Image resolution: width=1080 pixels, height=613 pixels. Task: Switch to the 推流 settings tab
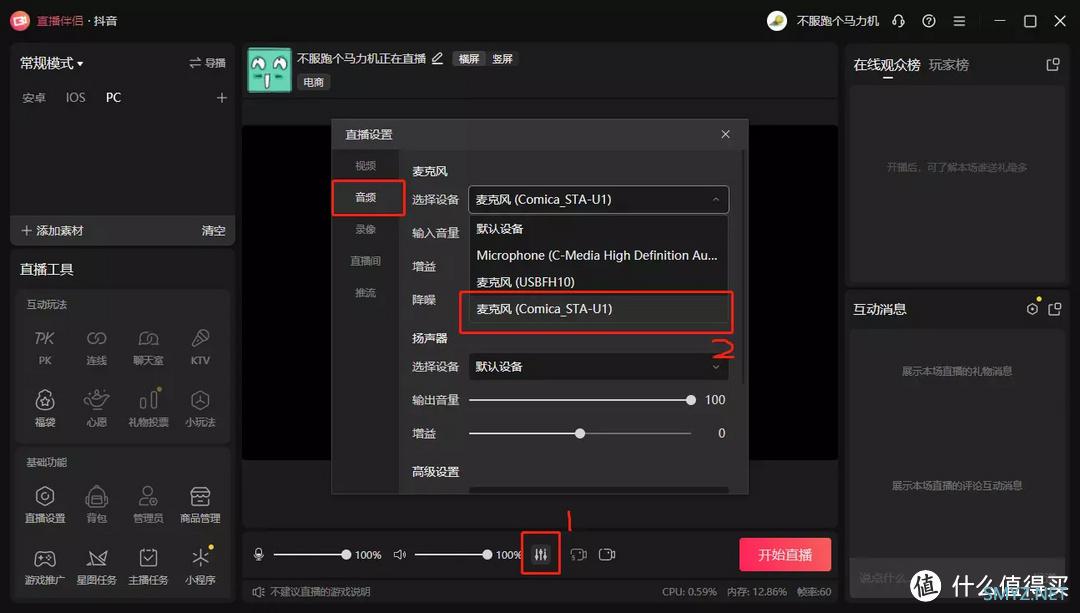click(x=366, y=292)
